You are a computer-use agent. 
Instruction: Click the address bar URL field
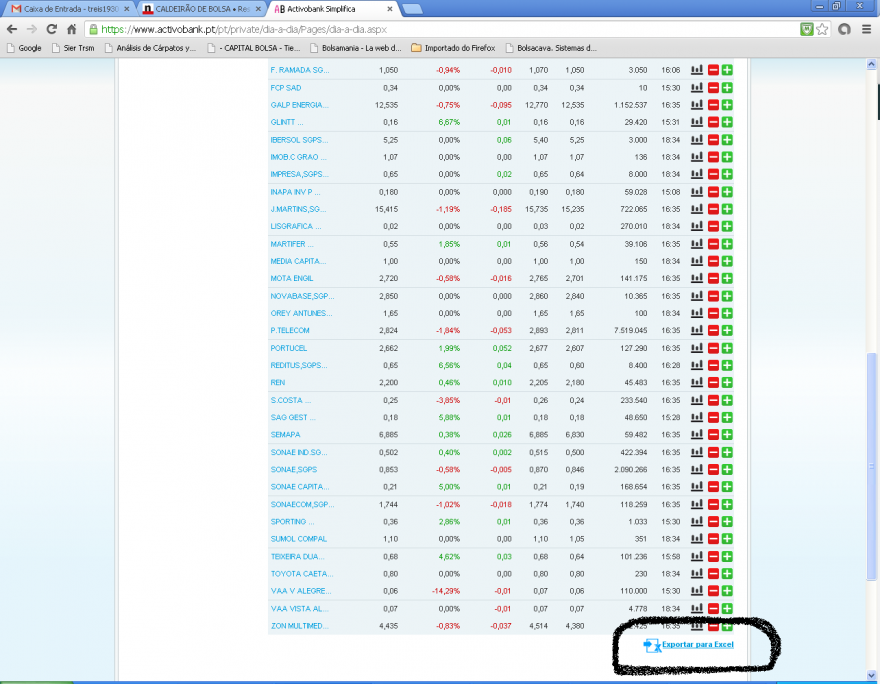tap(443, 29)
